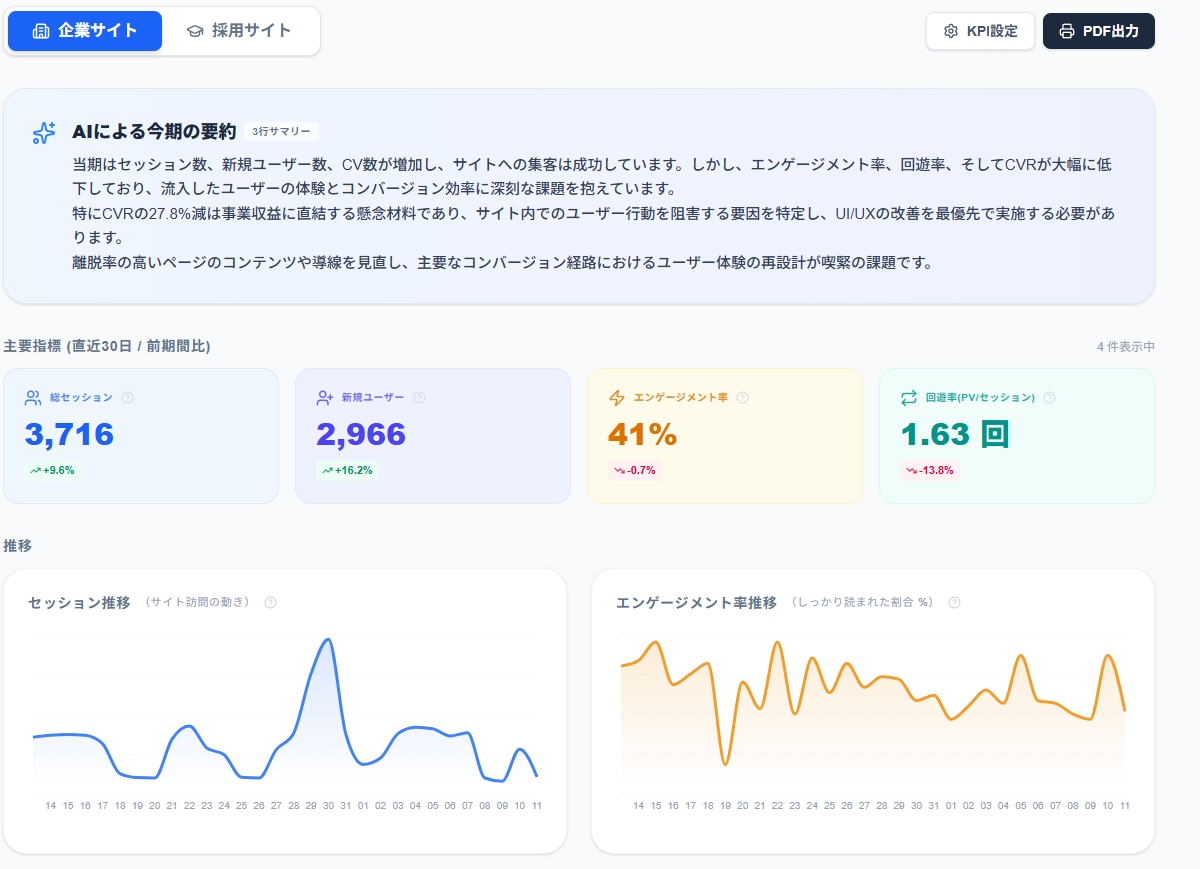Click the session chart peak at 30
1200x869 pixels.
(328, 640)
